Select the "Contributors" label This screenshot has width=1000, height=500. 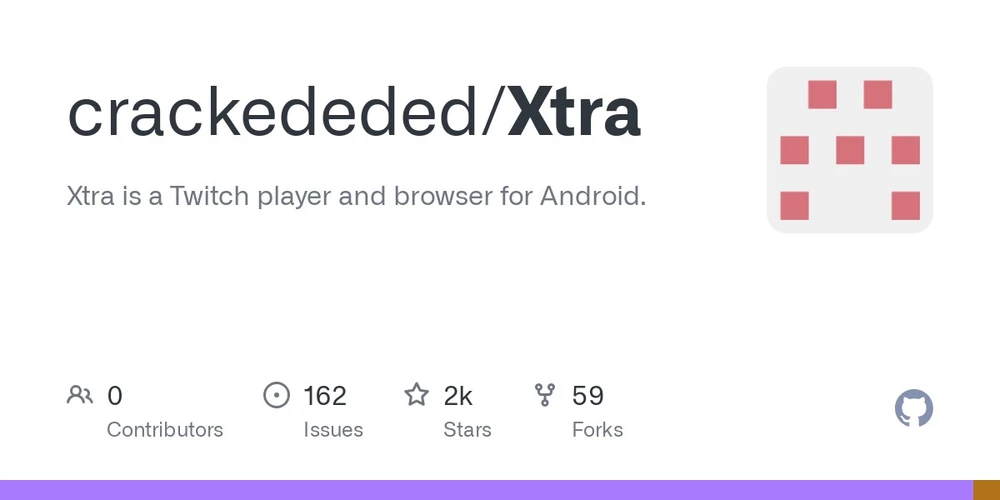click(x=165, y=430)
